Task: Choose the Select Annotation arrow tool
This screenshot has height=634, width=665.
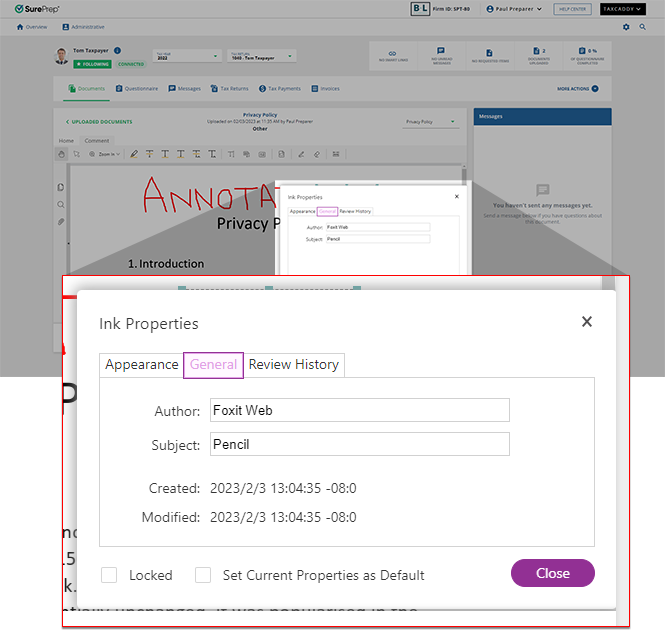Action: pos(76,154)
